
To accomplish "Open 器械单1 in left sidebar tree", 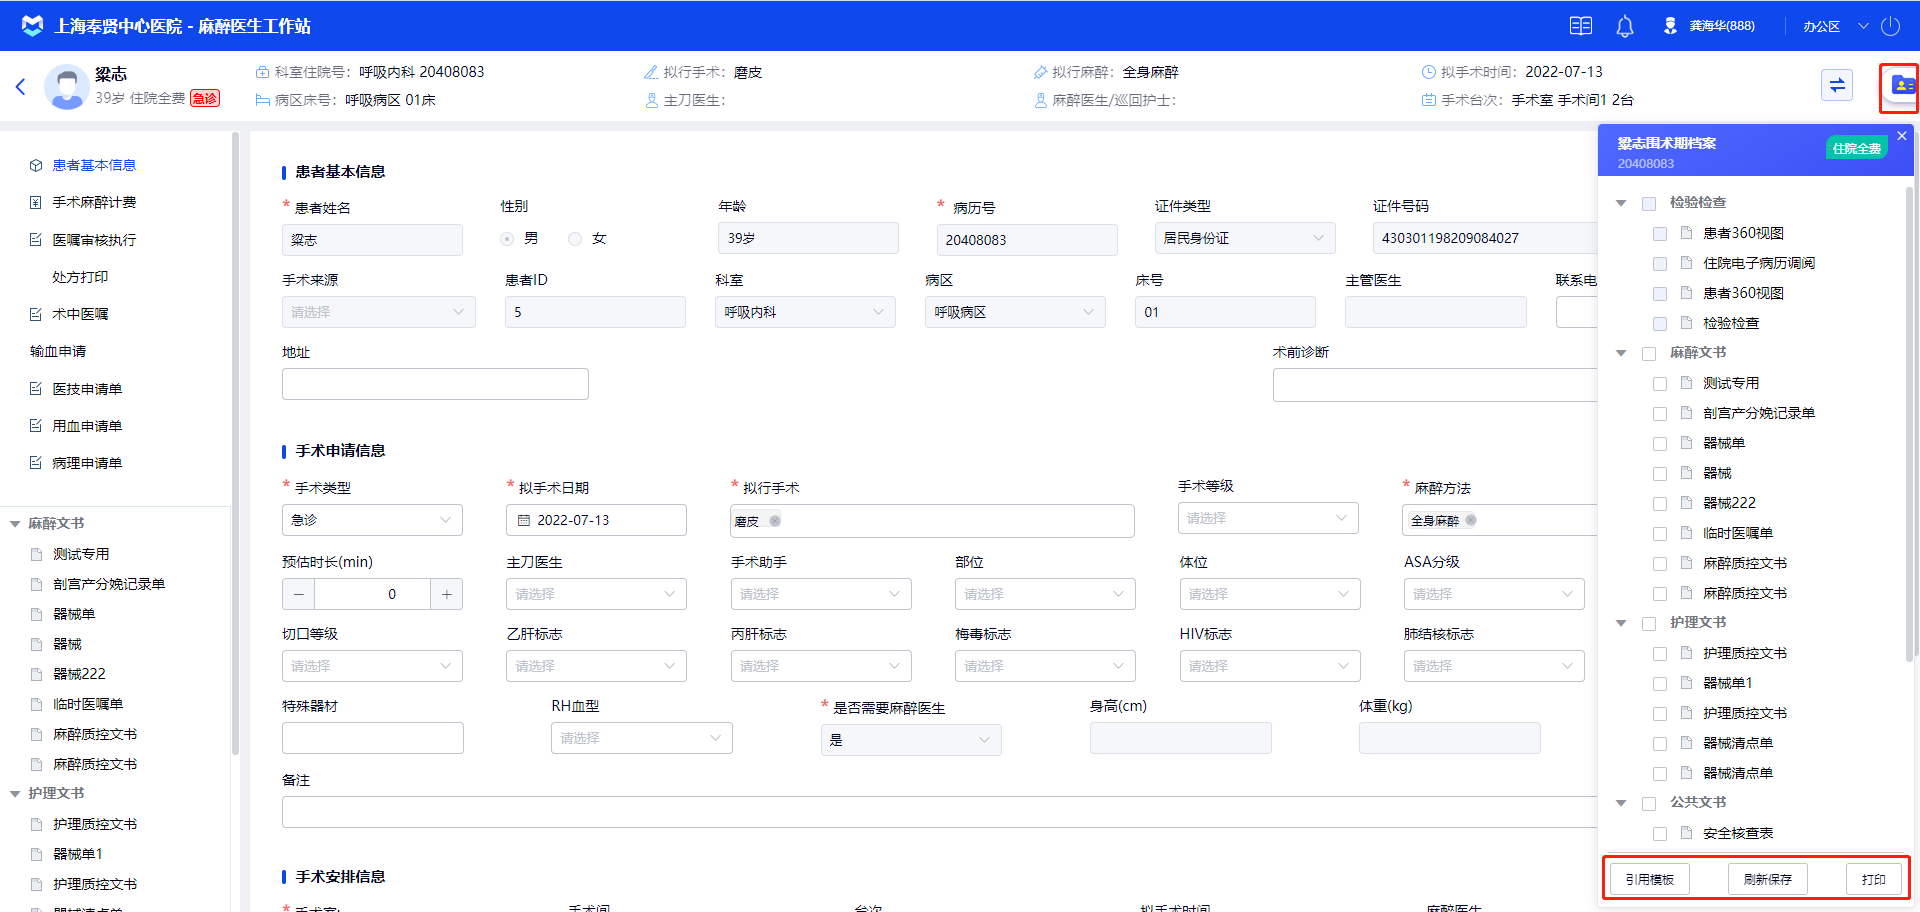I will (78, 854).
